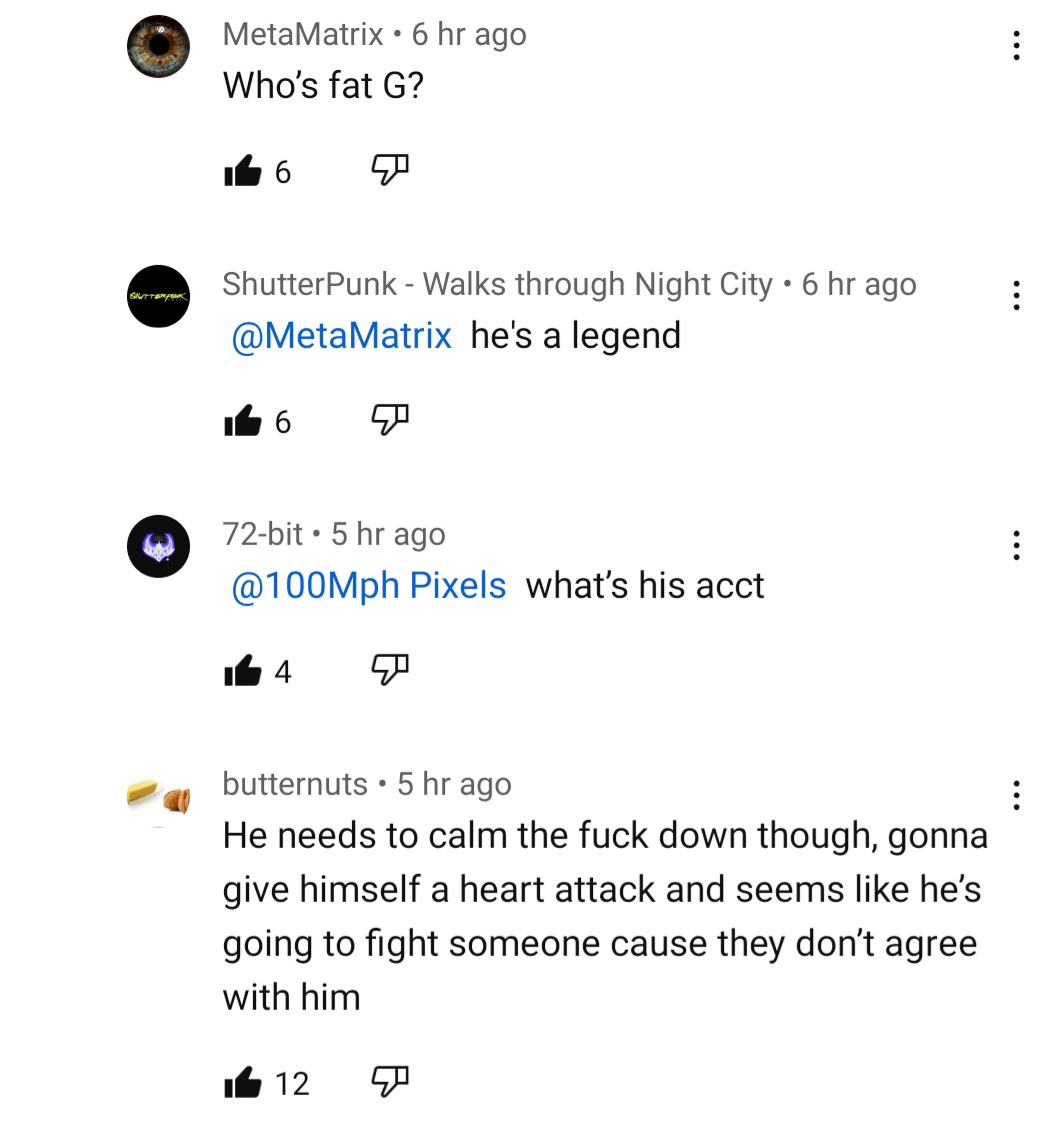Image resolution: width=1059 pixels, height=1139 pixels.
Task: Like 72-bit's "what's his acct" comment
Action: coord(243,671)
